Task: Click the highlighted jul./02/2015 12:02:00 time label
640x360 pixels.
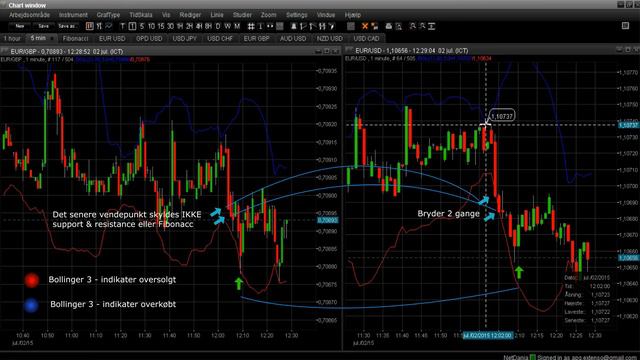Action: point(487,336)
